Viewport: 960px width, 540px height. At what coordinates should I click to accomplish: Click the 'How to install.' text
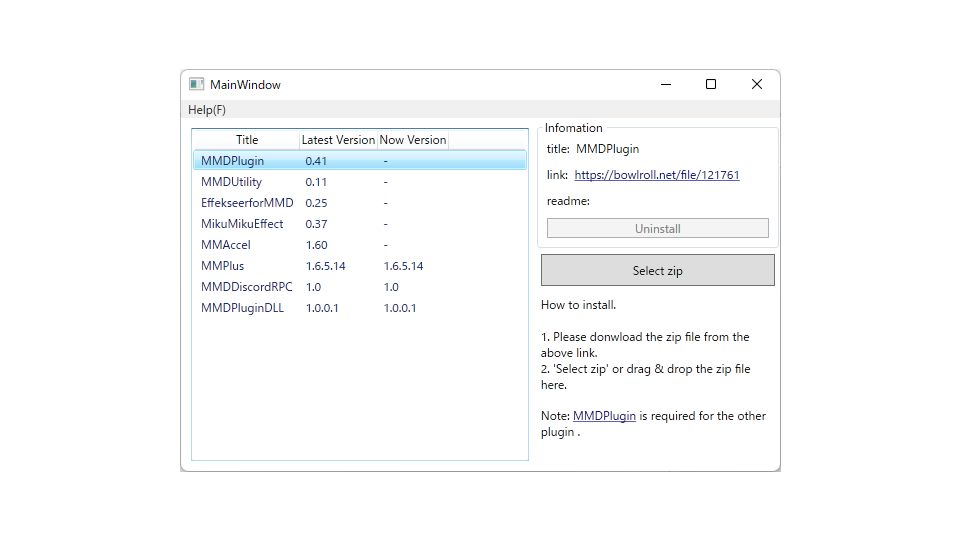point(579,305)
